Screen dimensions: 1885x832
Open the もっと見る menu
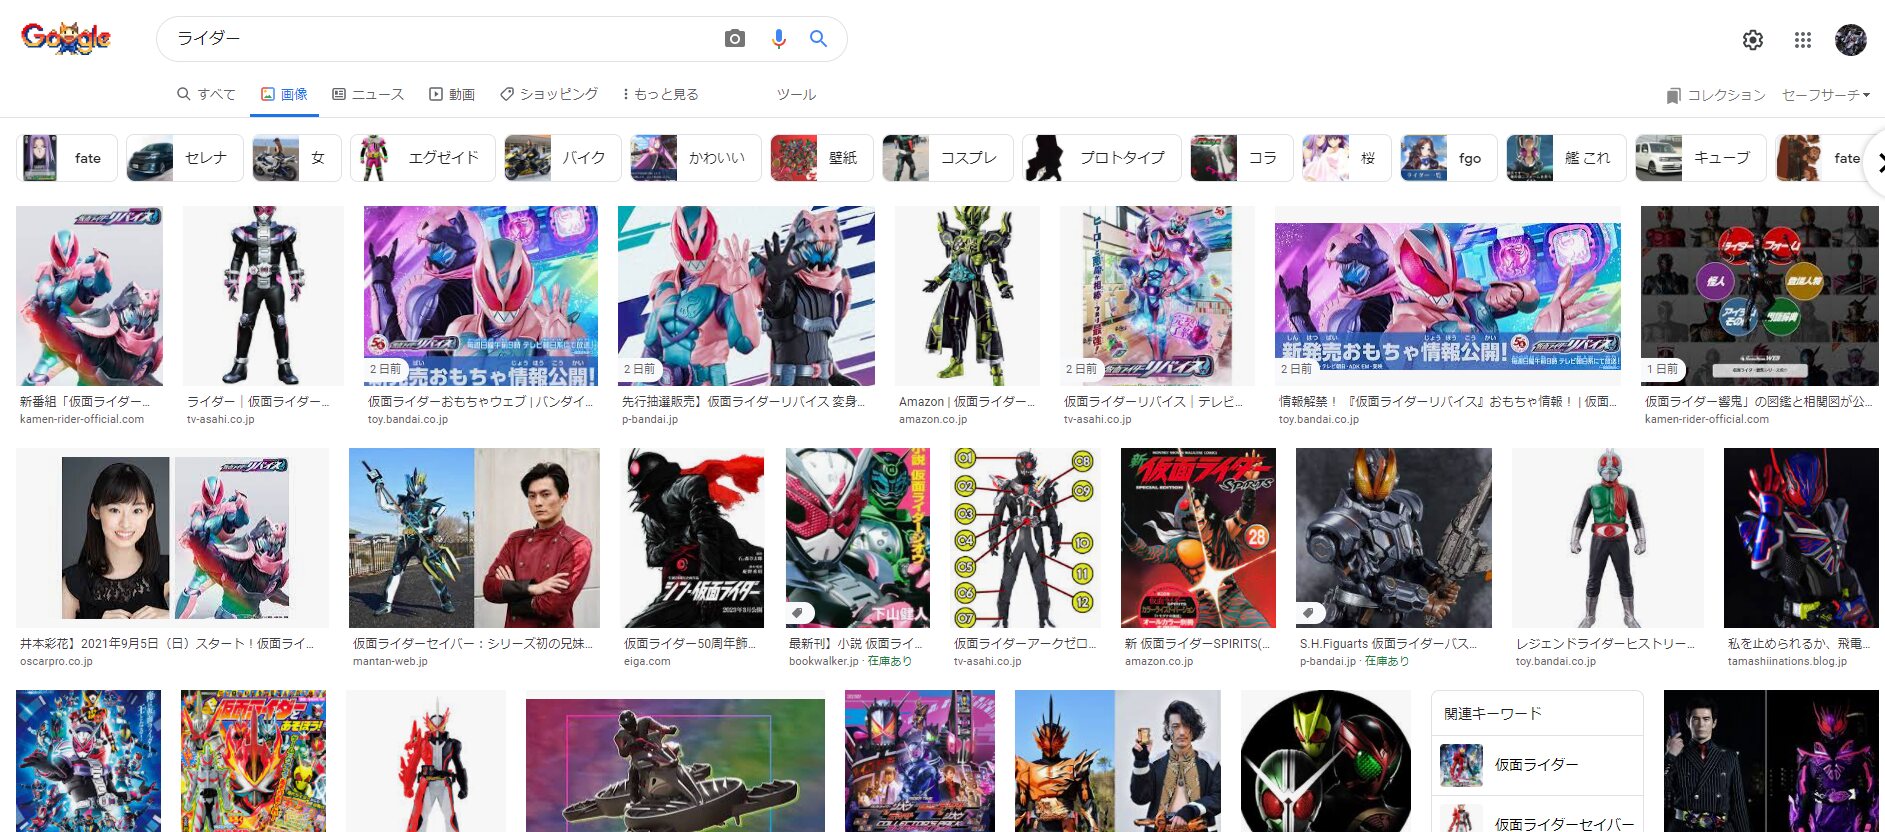pyautogui.click(x=660, y=94)
